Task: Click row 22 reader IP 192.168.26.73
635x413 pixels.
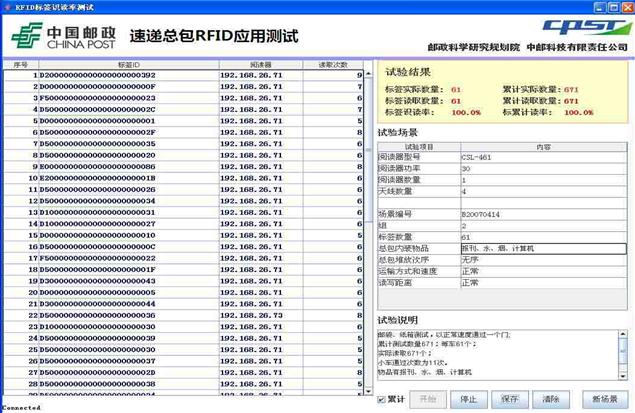Action: click(261, 315)
